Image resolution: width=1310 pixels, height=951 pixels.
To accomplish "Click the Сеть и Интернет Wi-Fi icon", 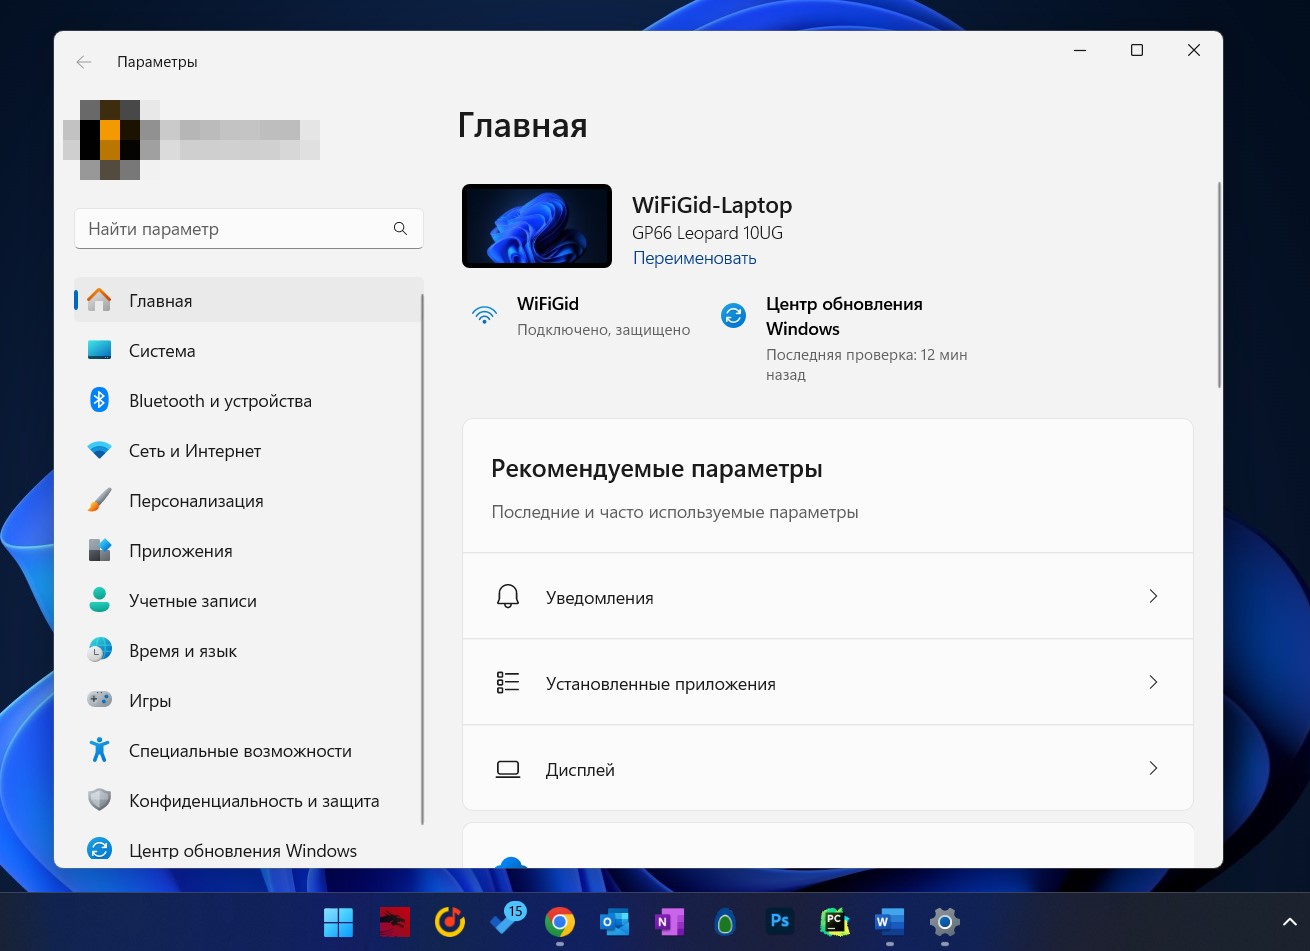I will pyautogui.click(x=99, y=450).
